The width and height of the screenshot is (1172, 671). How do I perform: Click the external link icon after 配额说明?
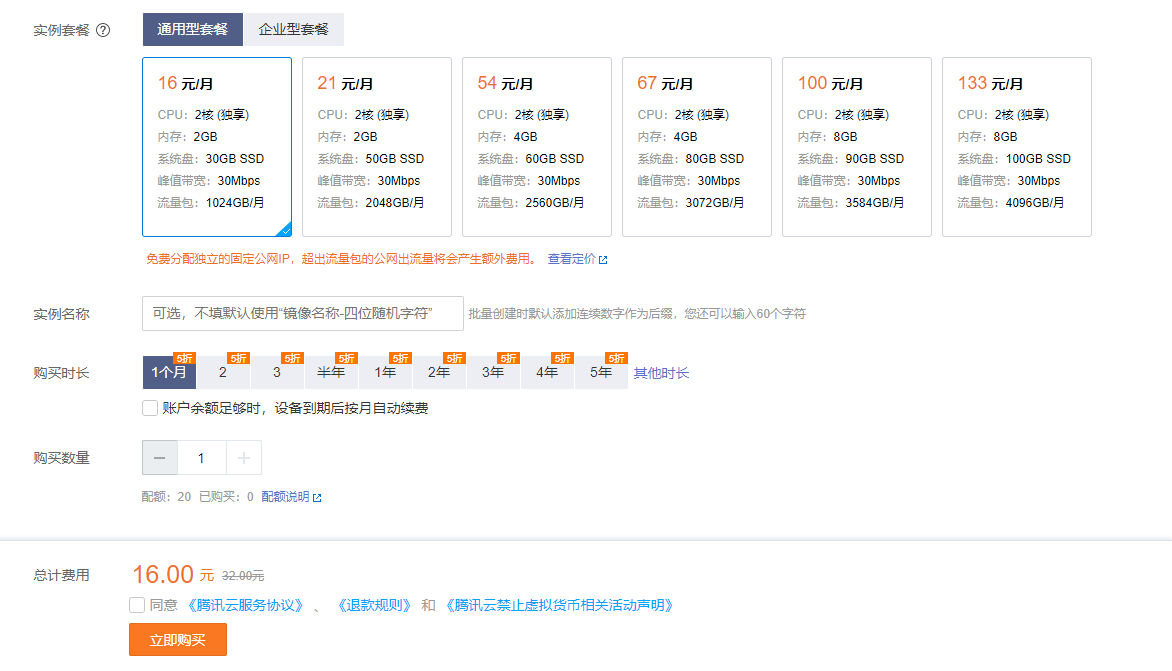point(317,497)
